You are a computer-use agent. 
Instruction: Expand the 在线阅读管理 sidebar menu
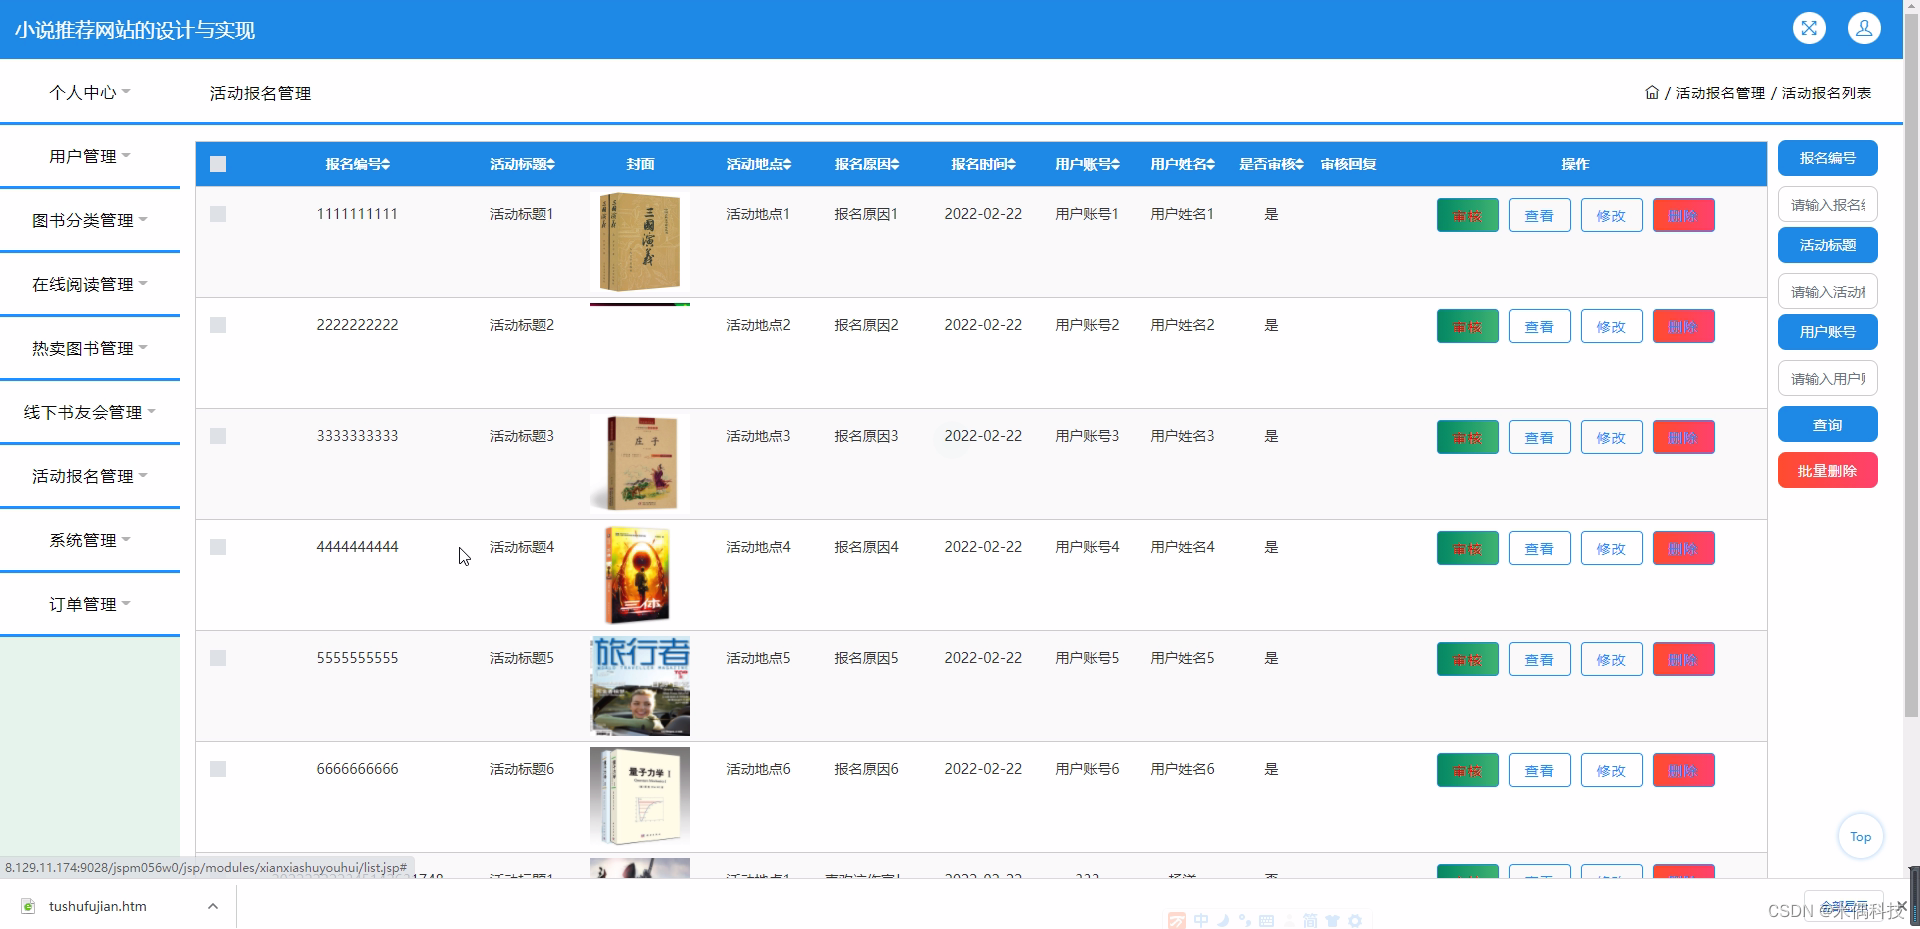pos(90,284)
